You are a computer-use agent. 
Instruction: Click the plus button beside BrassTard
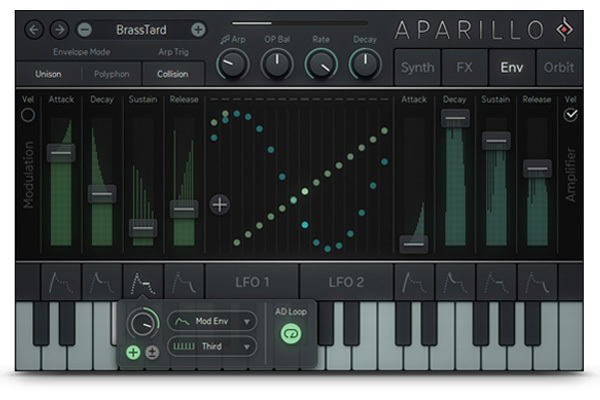(x=198, y=29)
